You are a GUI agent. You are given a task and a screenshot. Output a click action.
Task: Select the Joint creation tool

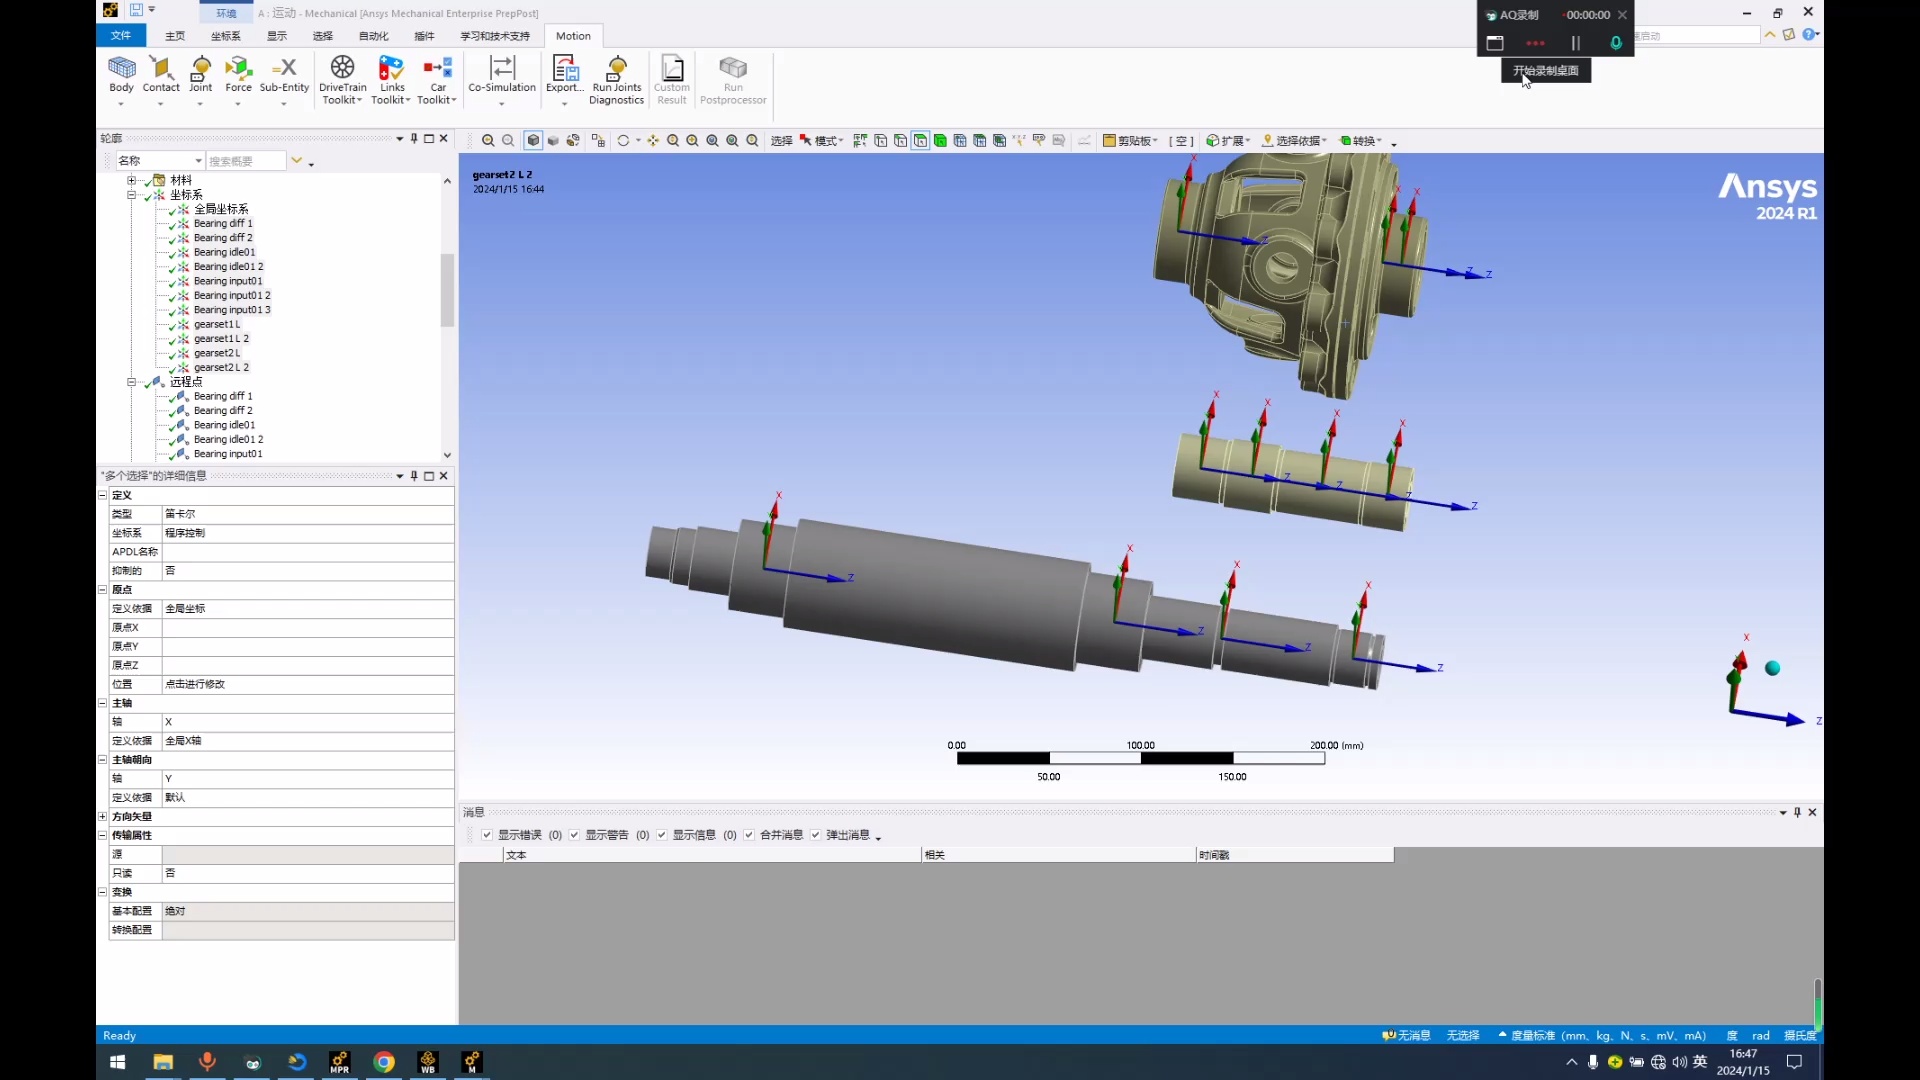200,75
